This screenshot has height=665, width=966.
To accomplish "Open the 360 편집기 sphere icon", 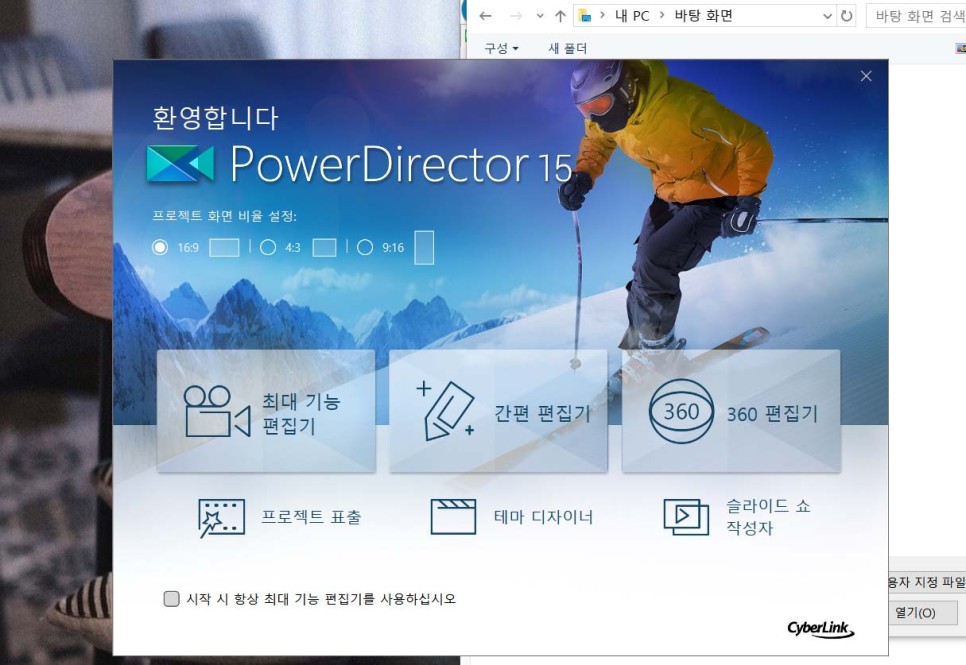I will pos(681,409).
